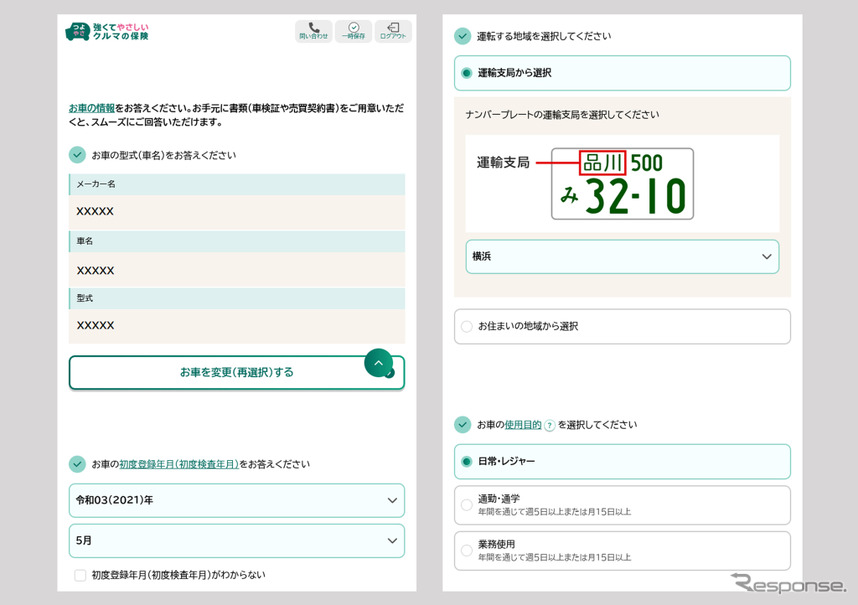858x605 pixels.
Task: Check 初度登録年月がわからない checkbox
Action: 80,575
